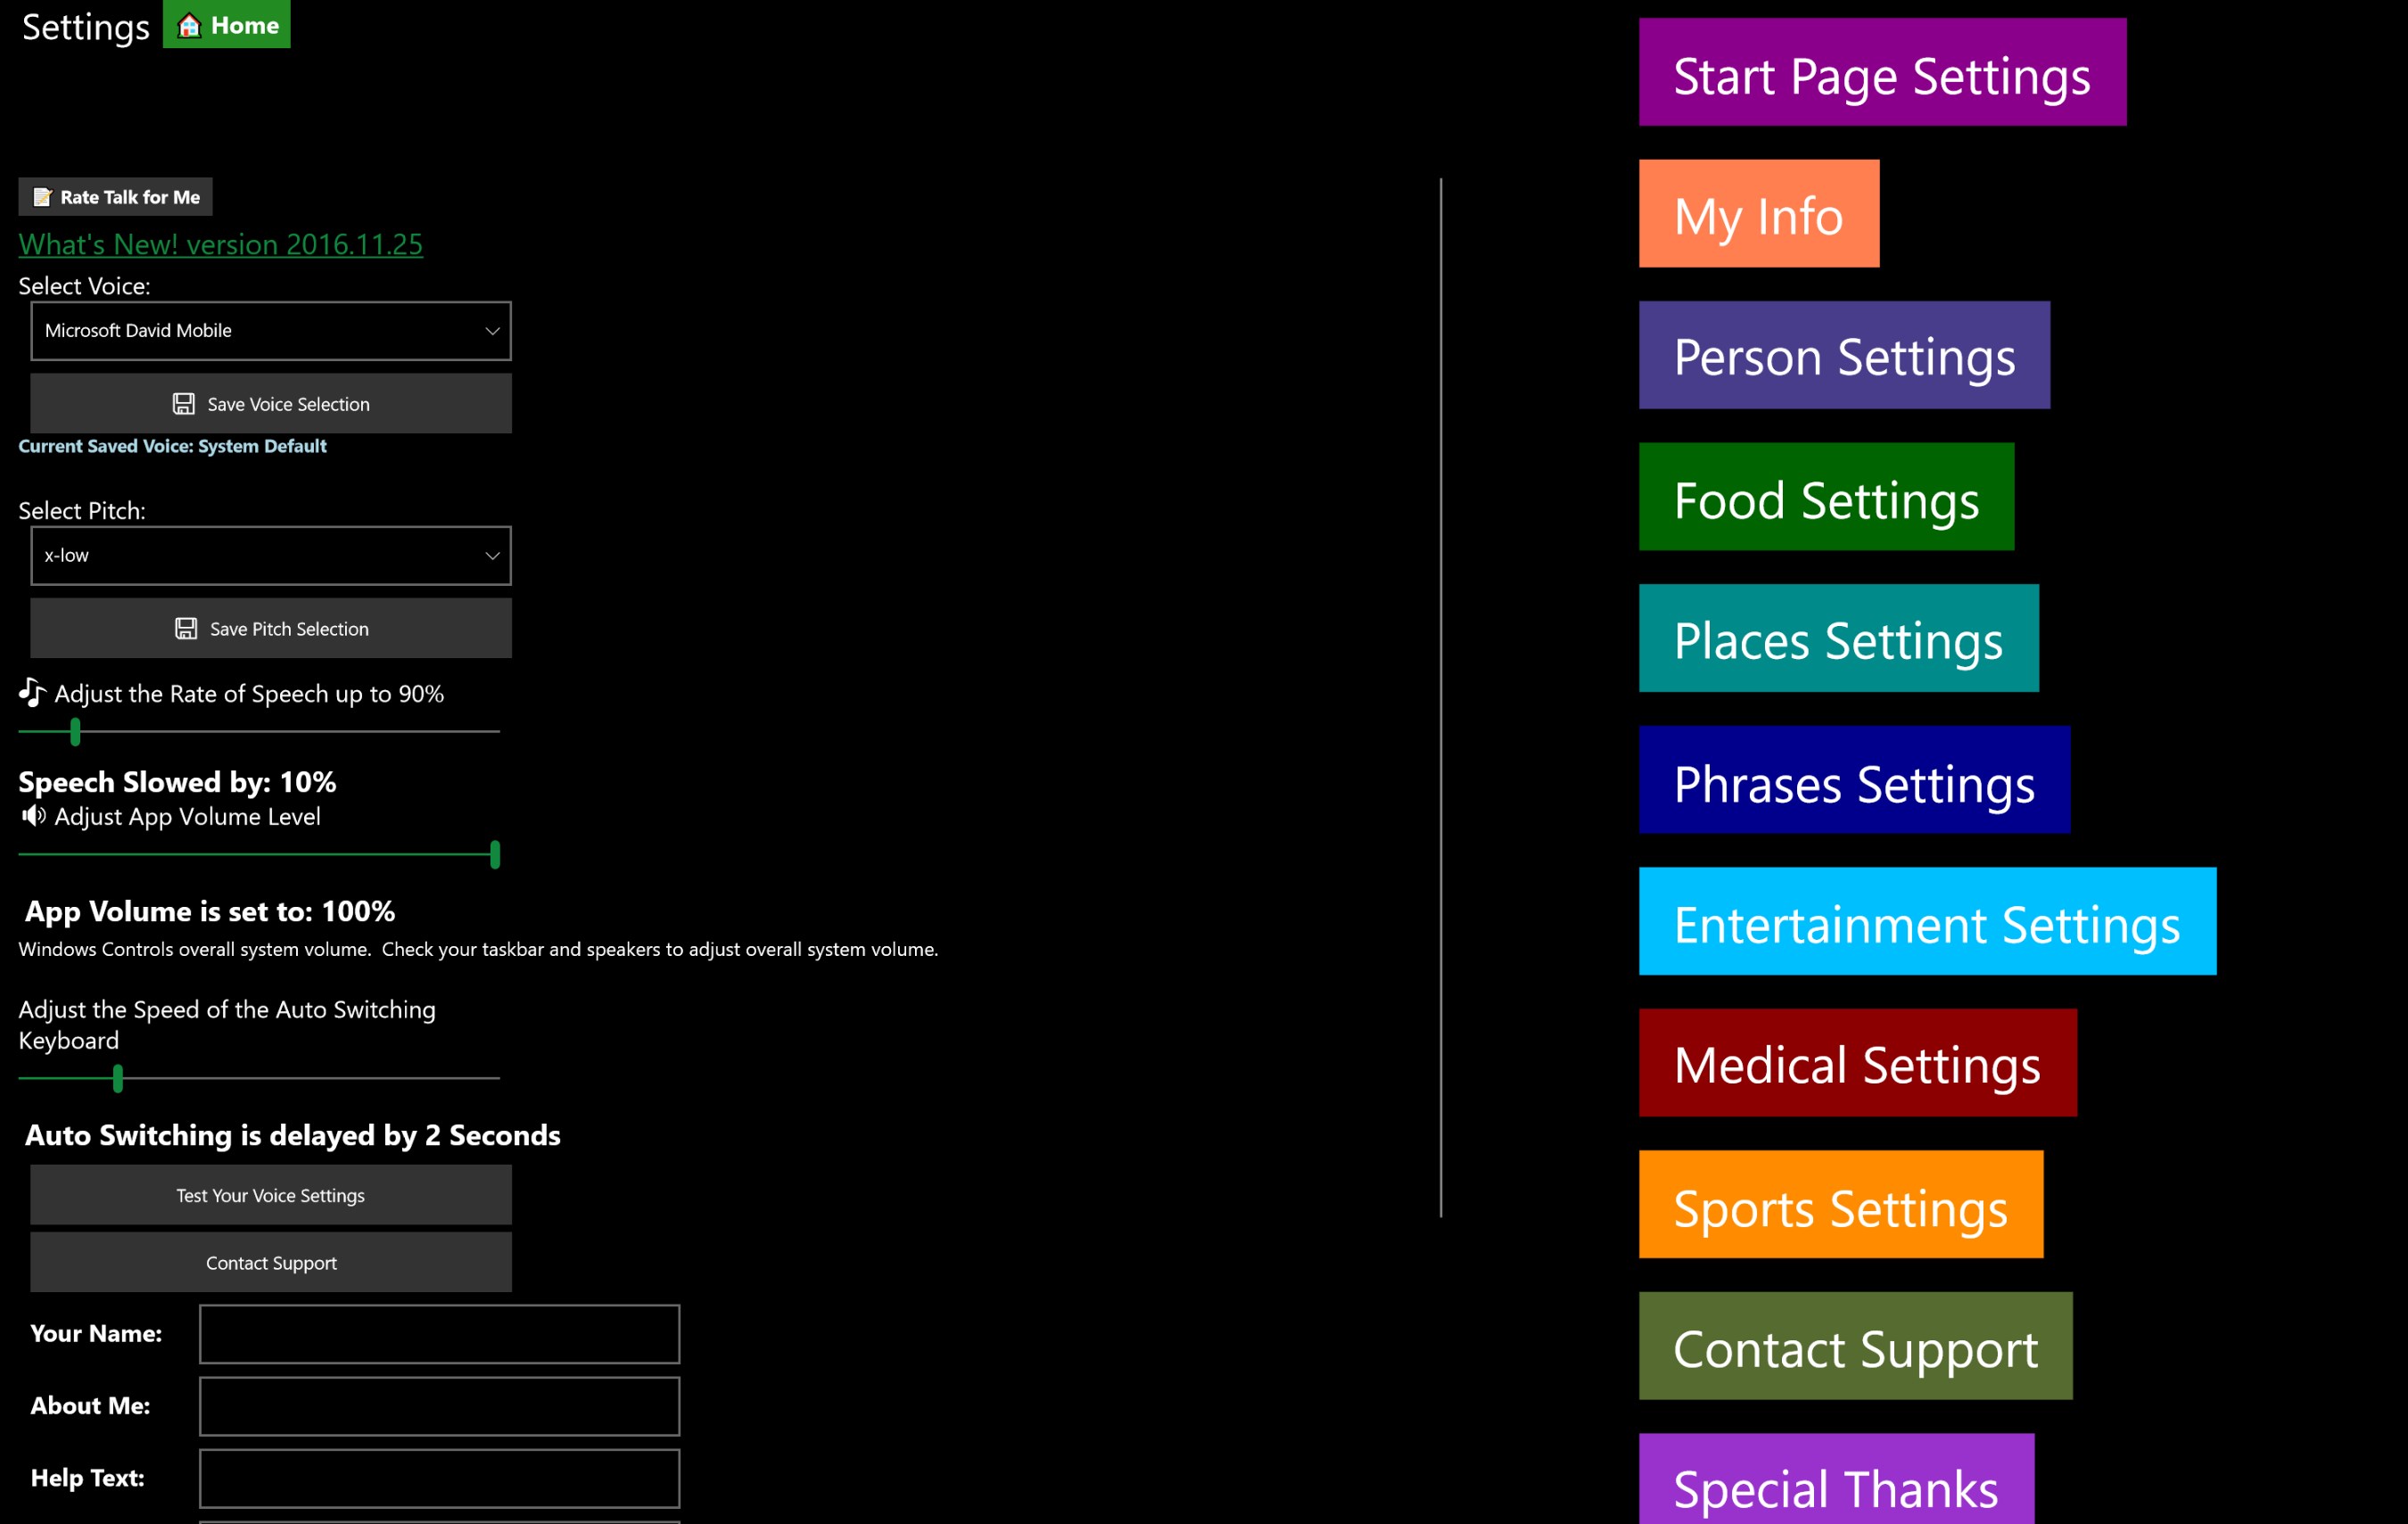Viewport: 2408px width, 1524px height.
Task: Click the floppy disk icon on Save Voice Selection
Action: [184, 404]
